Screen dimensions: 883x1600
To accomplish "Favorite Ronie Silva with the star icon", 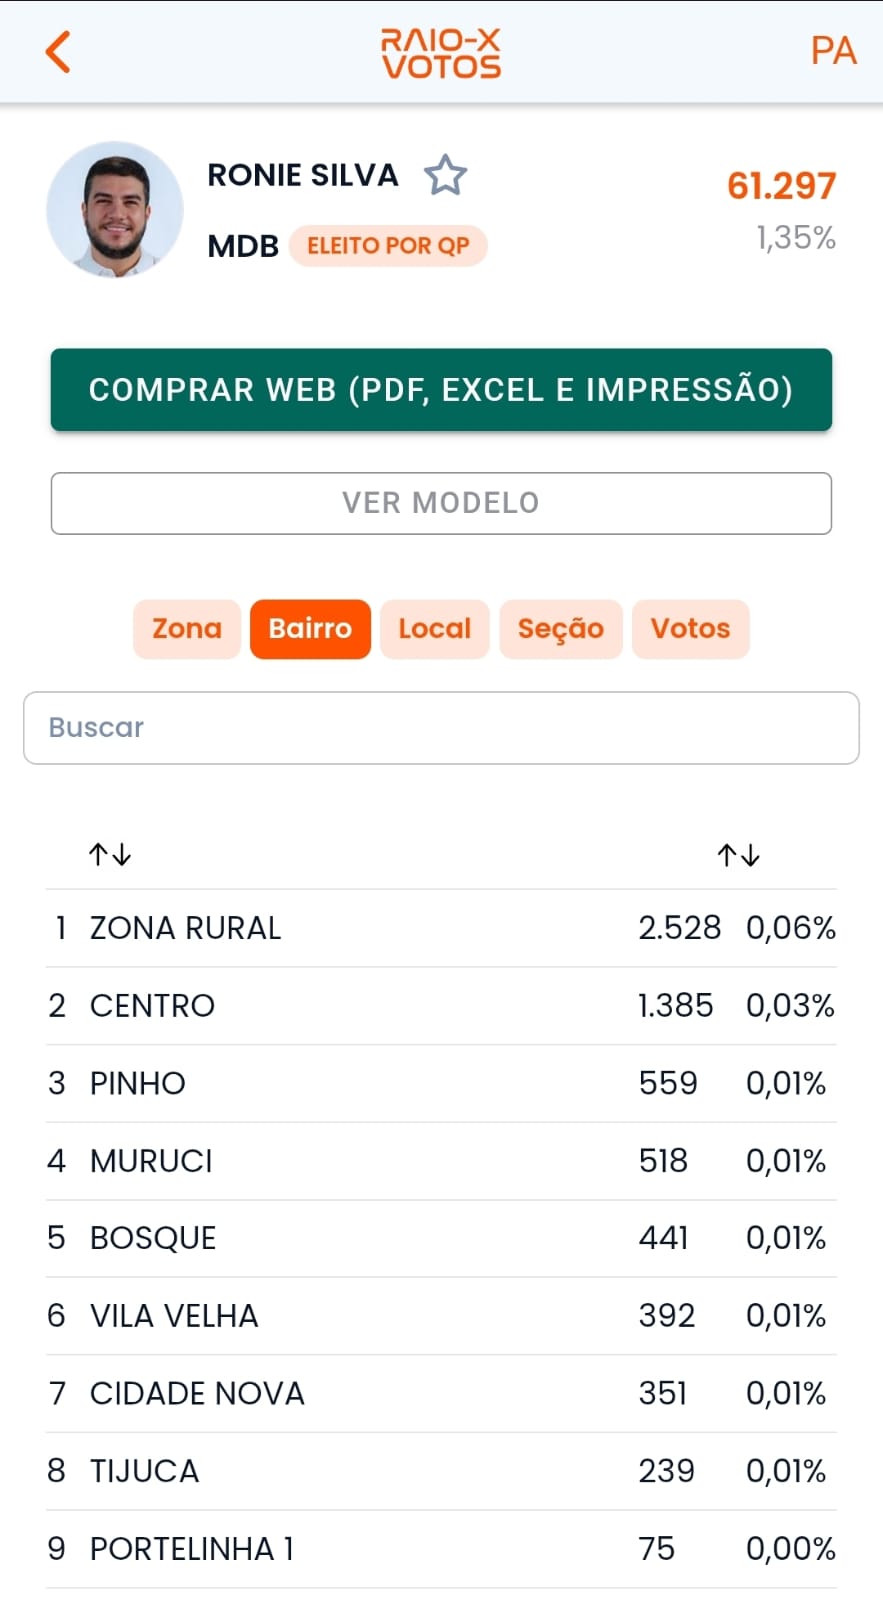I will click(x=445, y=176).
